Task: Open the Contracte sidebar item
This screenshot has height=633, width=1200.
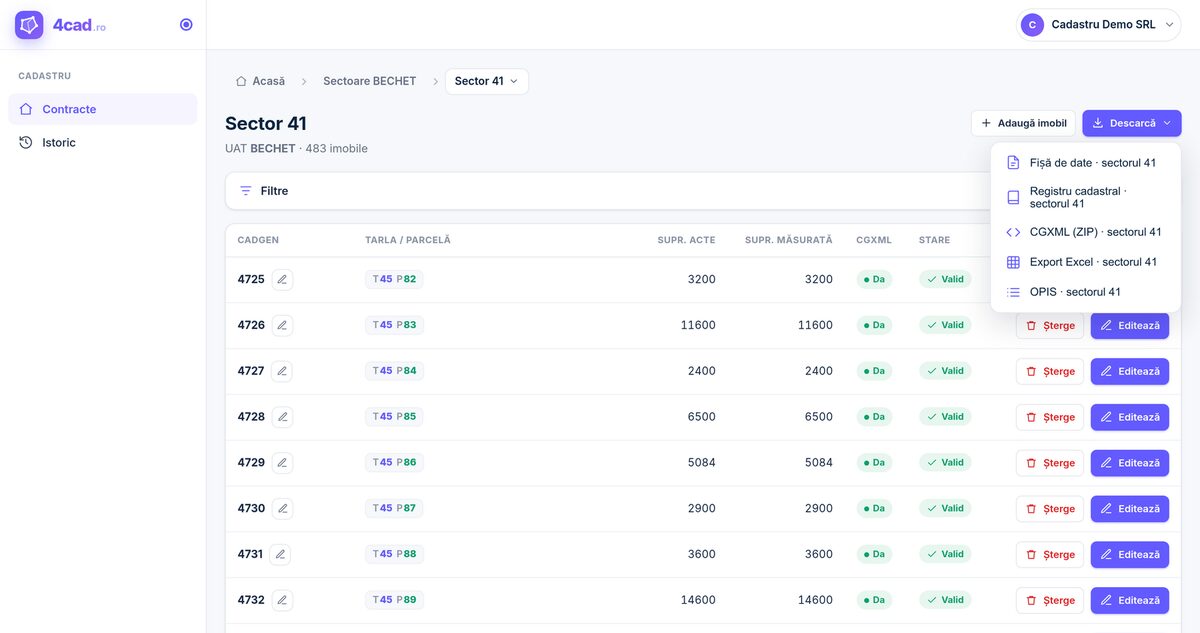Action: click(103, 109)
